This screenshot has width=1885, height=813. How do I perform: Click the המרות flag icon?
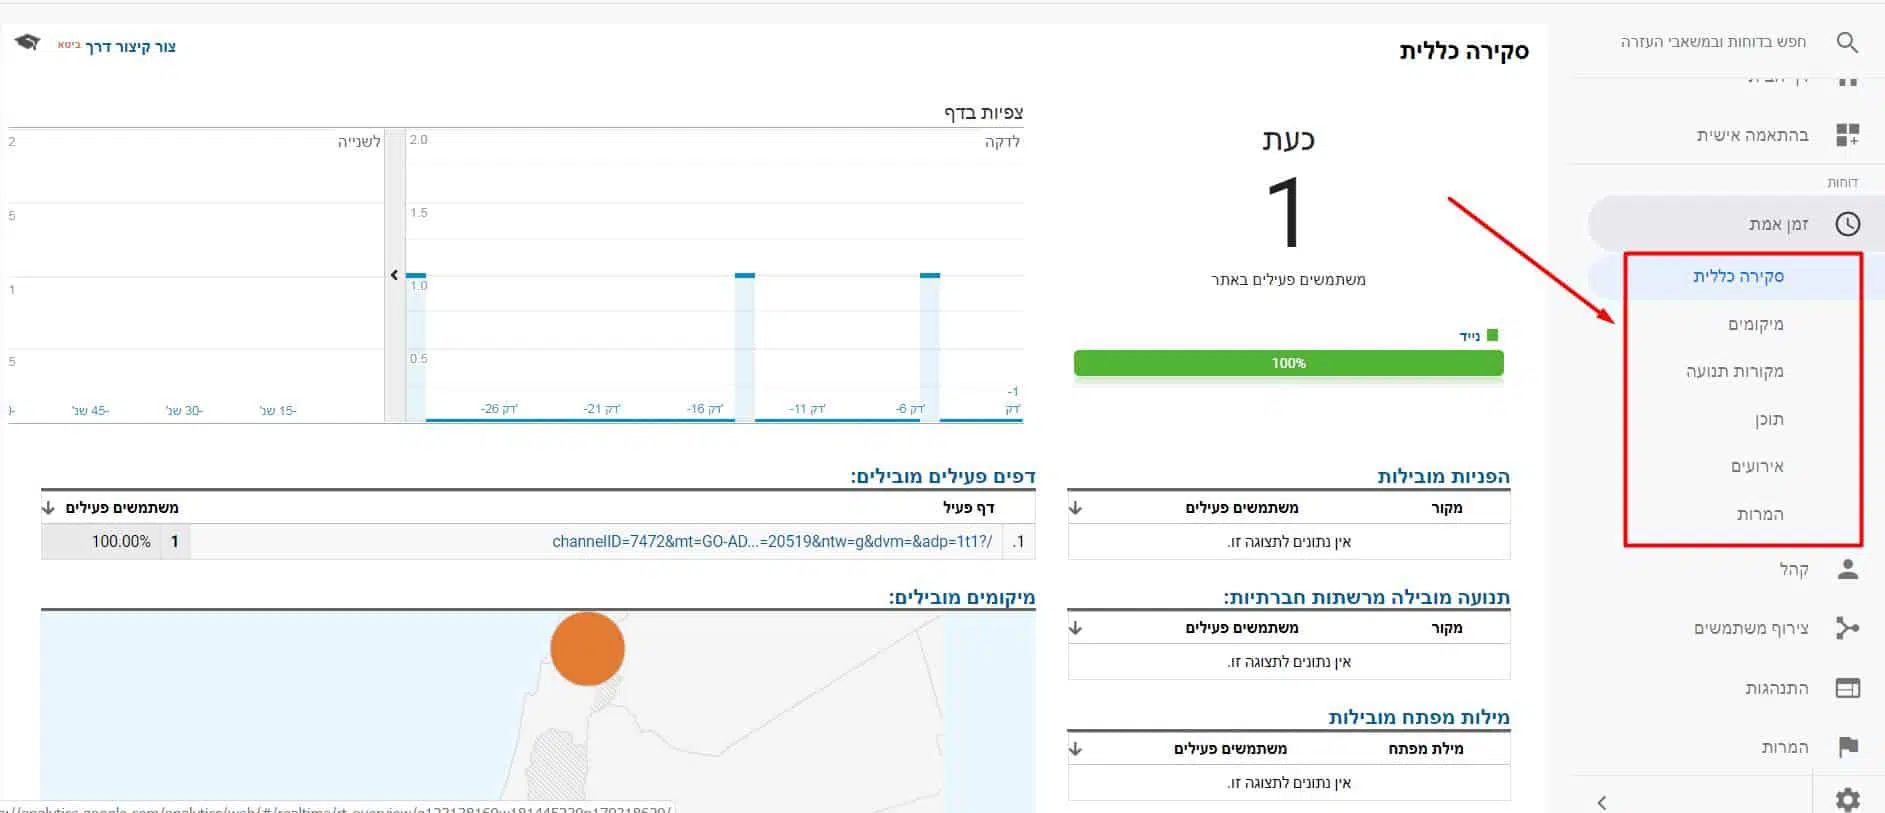[1847, 747]
